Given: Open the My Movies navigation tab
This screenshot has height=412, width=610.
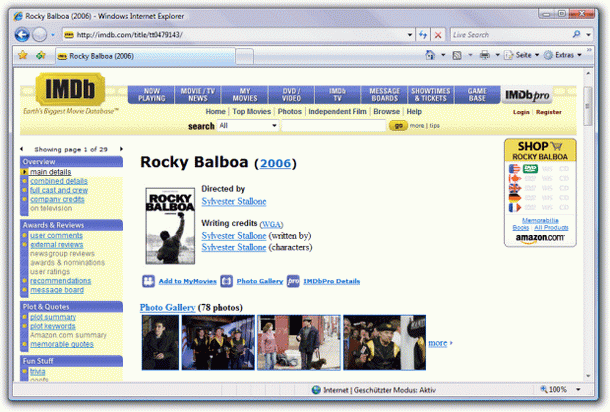Looking at the screenshot, I should (x=245, y=95).
